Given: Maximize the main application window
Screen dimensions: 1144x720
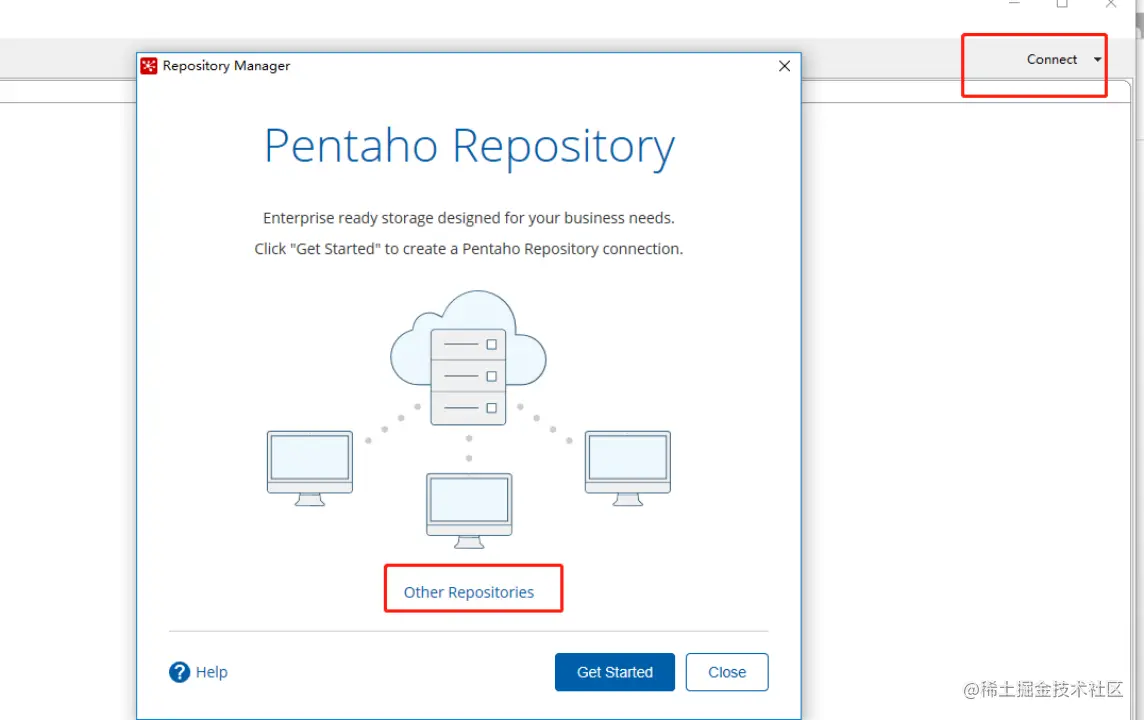Looking at the screenshot, I should [1062, 4].
